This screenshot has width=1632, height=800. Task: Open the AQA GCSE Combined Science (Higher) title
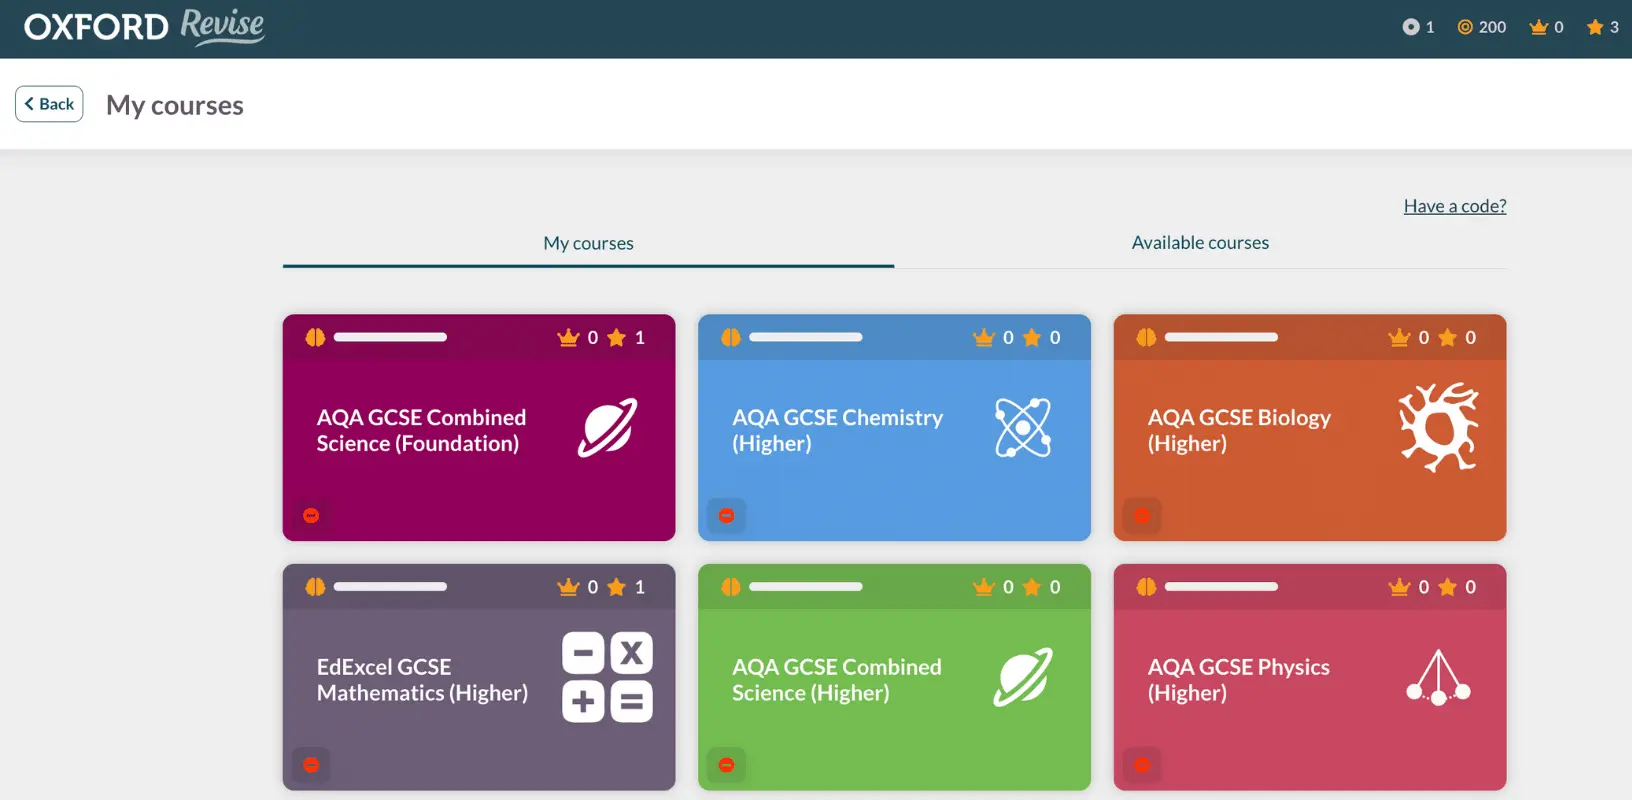coord(836,680)
